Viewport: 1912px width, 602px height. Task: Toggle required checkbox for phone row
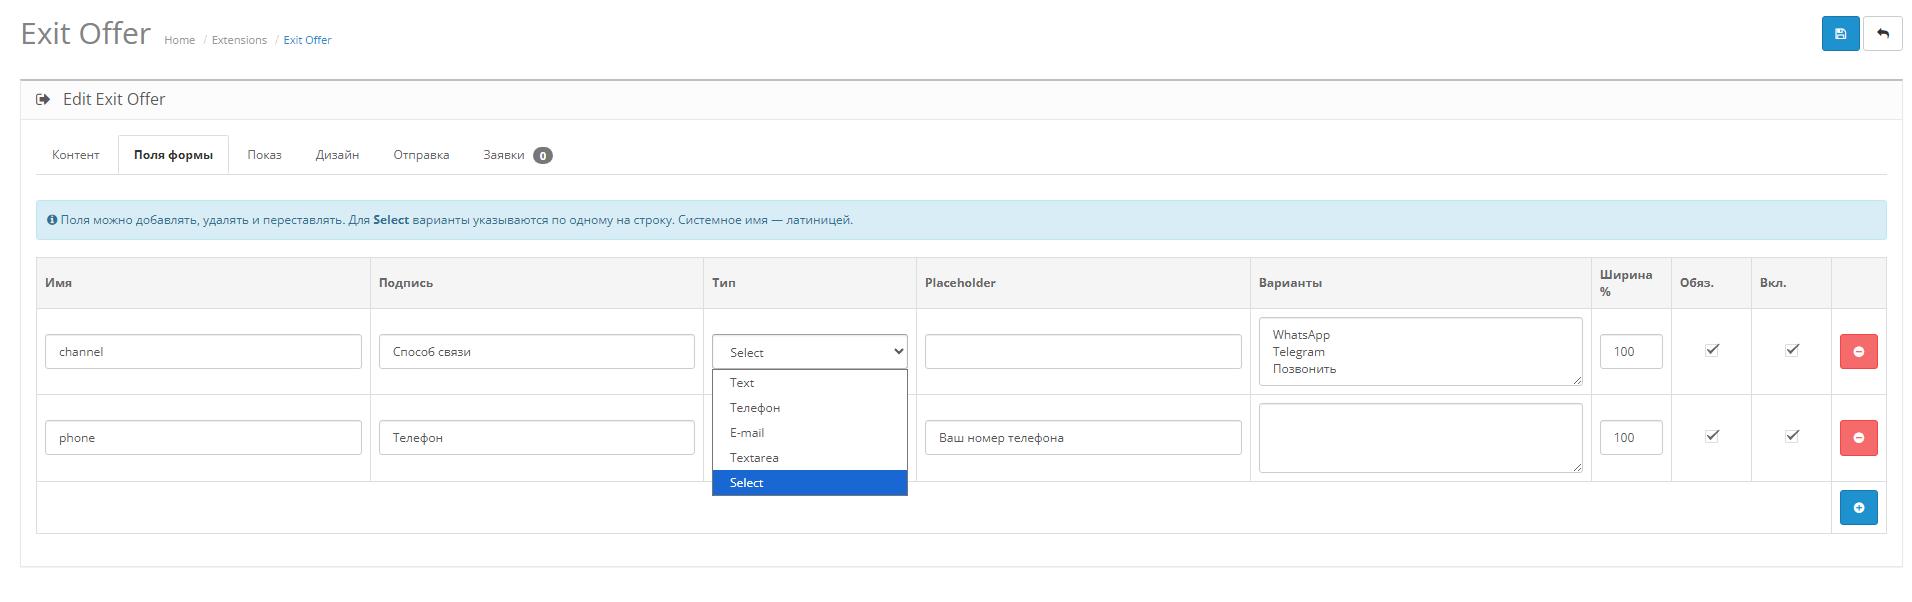click(1712, 436)
